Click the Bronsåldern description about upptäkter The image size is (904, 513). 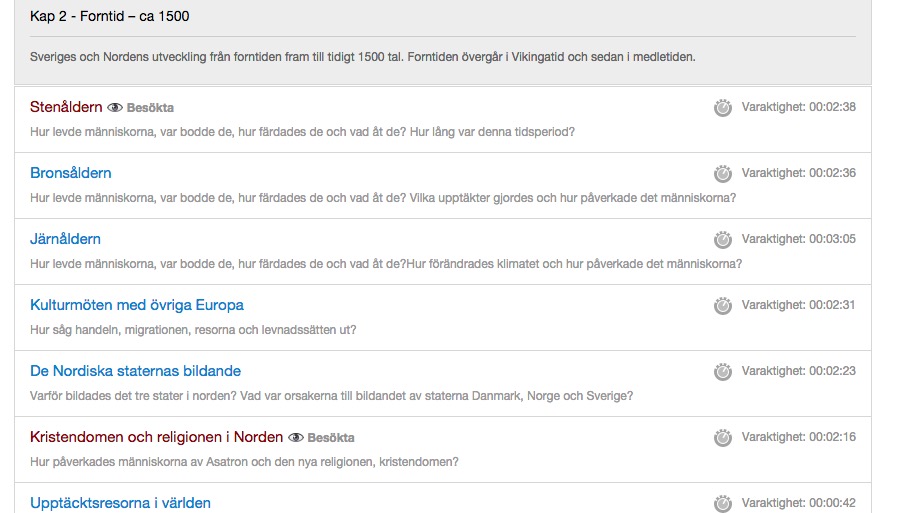(x=383, y=198)
